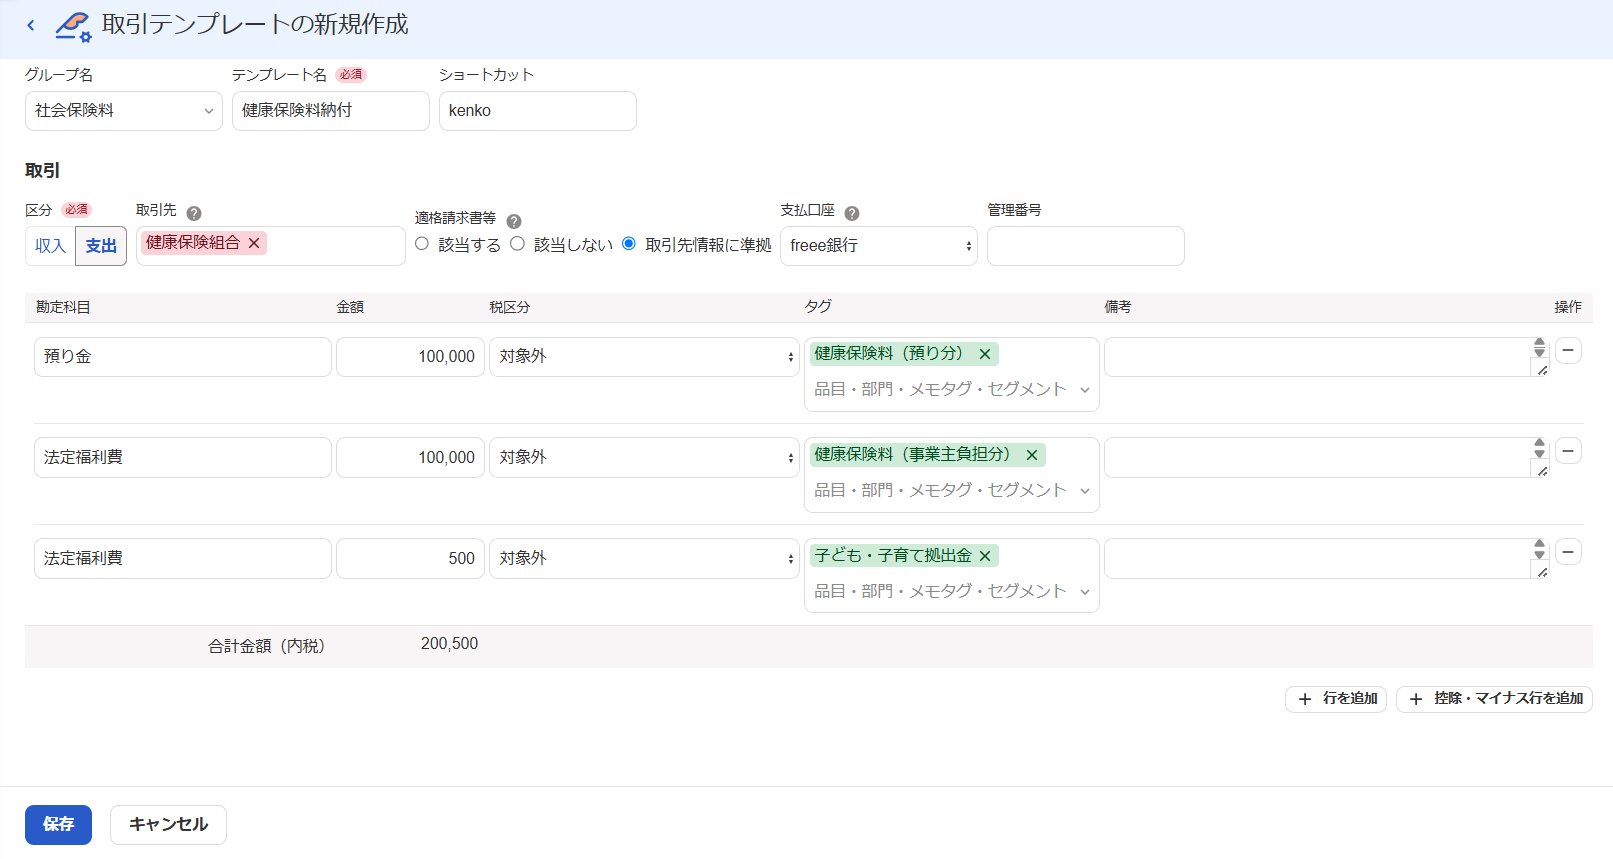Image resolution: width=1613 pixels, height=859 pixels.
Task: Click the キャンセル button
Action: (x=168, y=825)
